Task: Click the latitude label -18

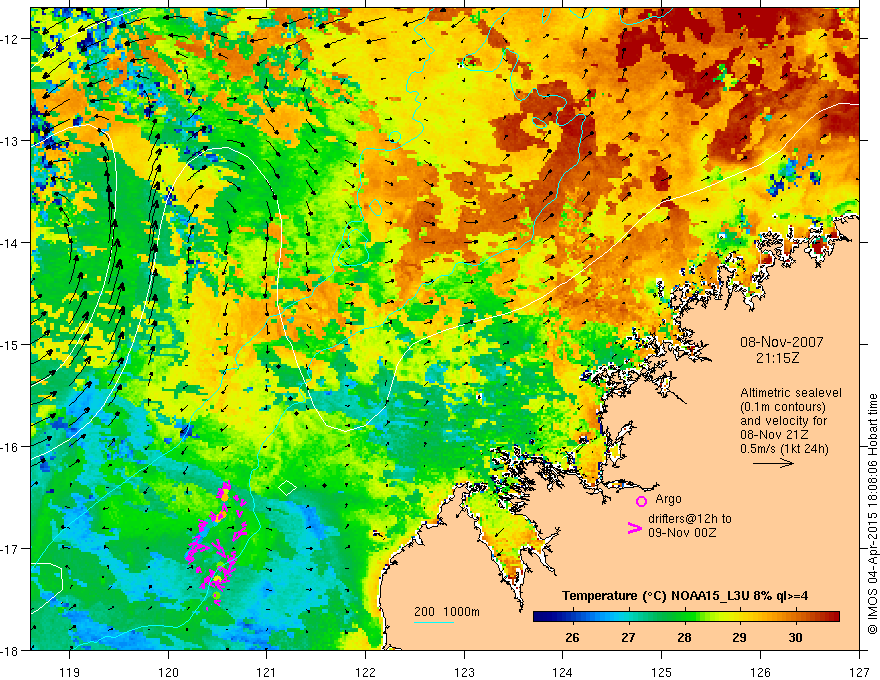Action: coord(11,650)
